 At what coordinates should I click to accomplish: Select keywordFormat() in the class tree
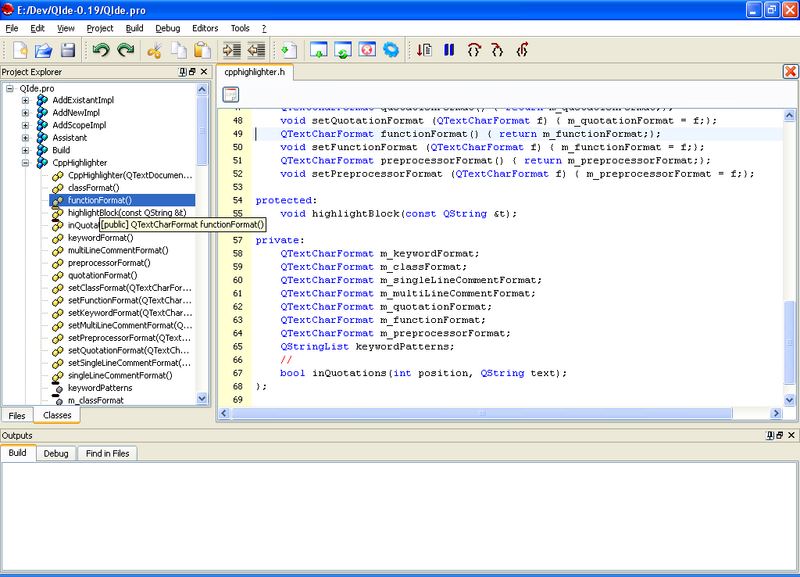(x=99, y=238)
